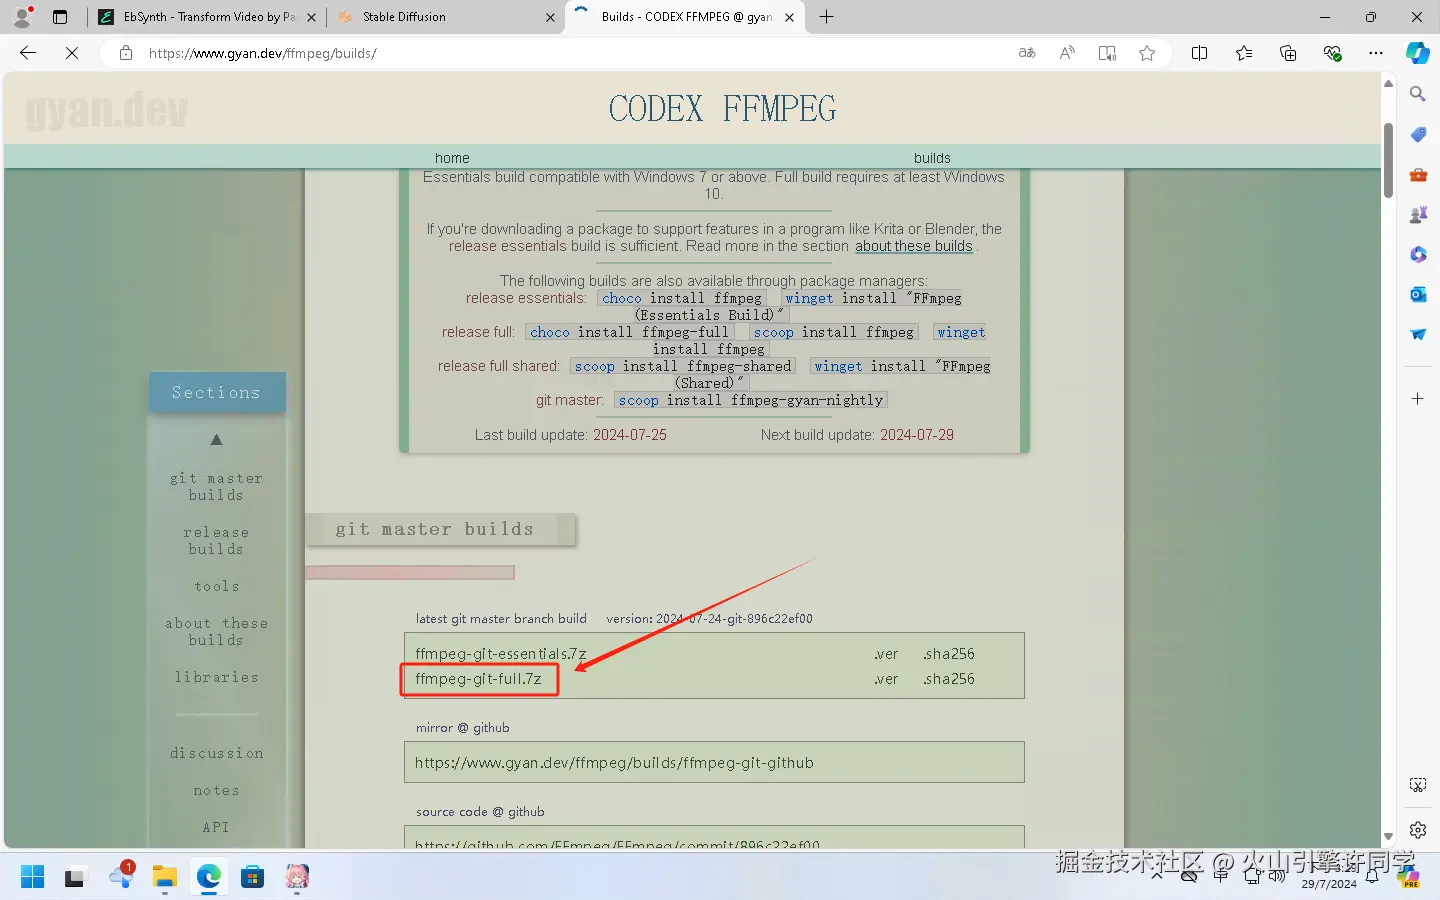This screenshot has width=1440, height=900.
Task: Close the EbSynth tab
Action: tap(311, 17)
